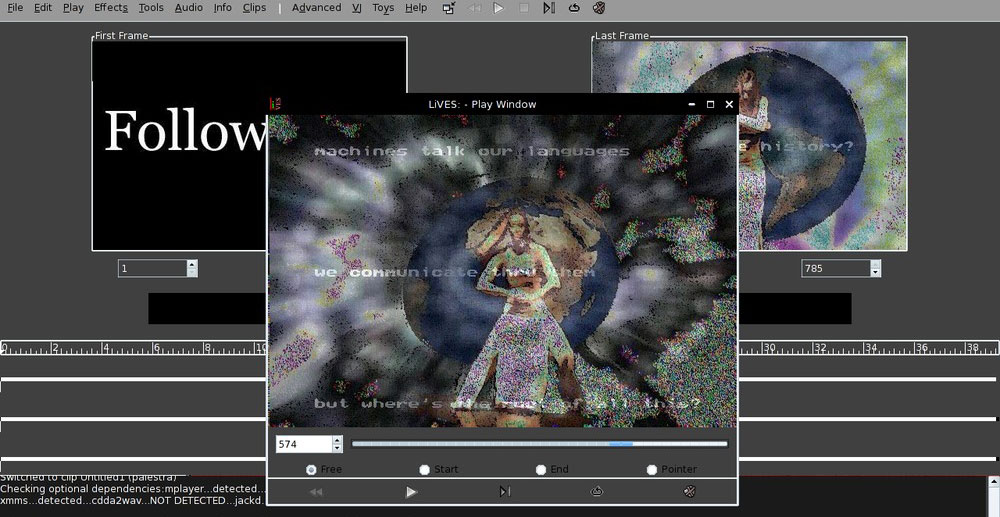Click the frame position slider in the Play Window
The image size is (1000, 517).
click(539, 444)
